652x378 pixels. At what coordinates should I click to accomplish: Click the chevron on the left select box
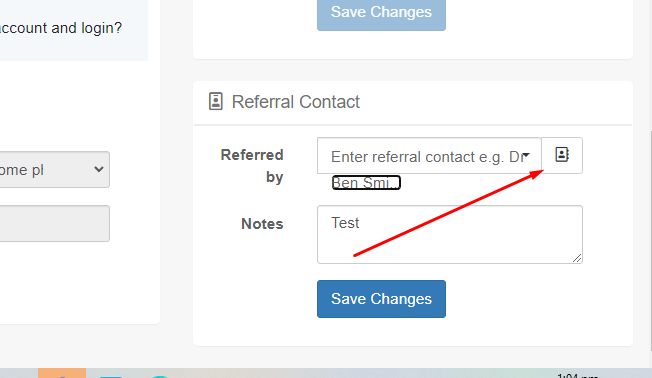99,169
